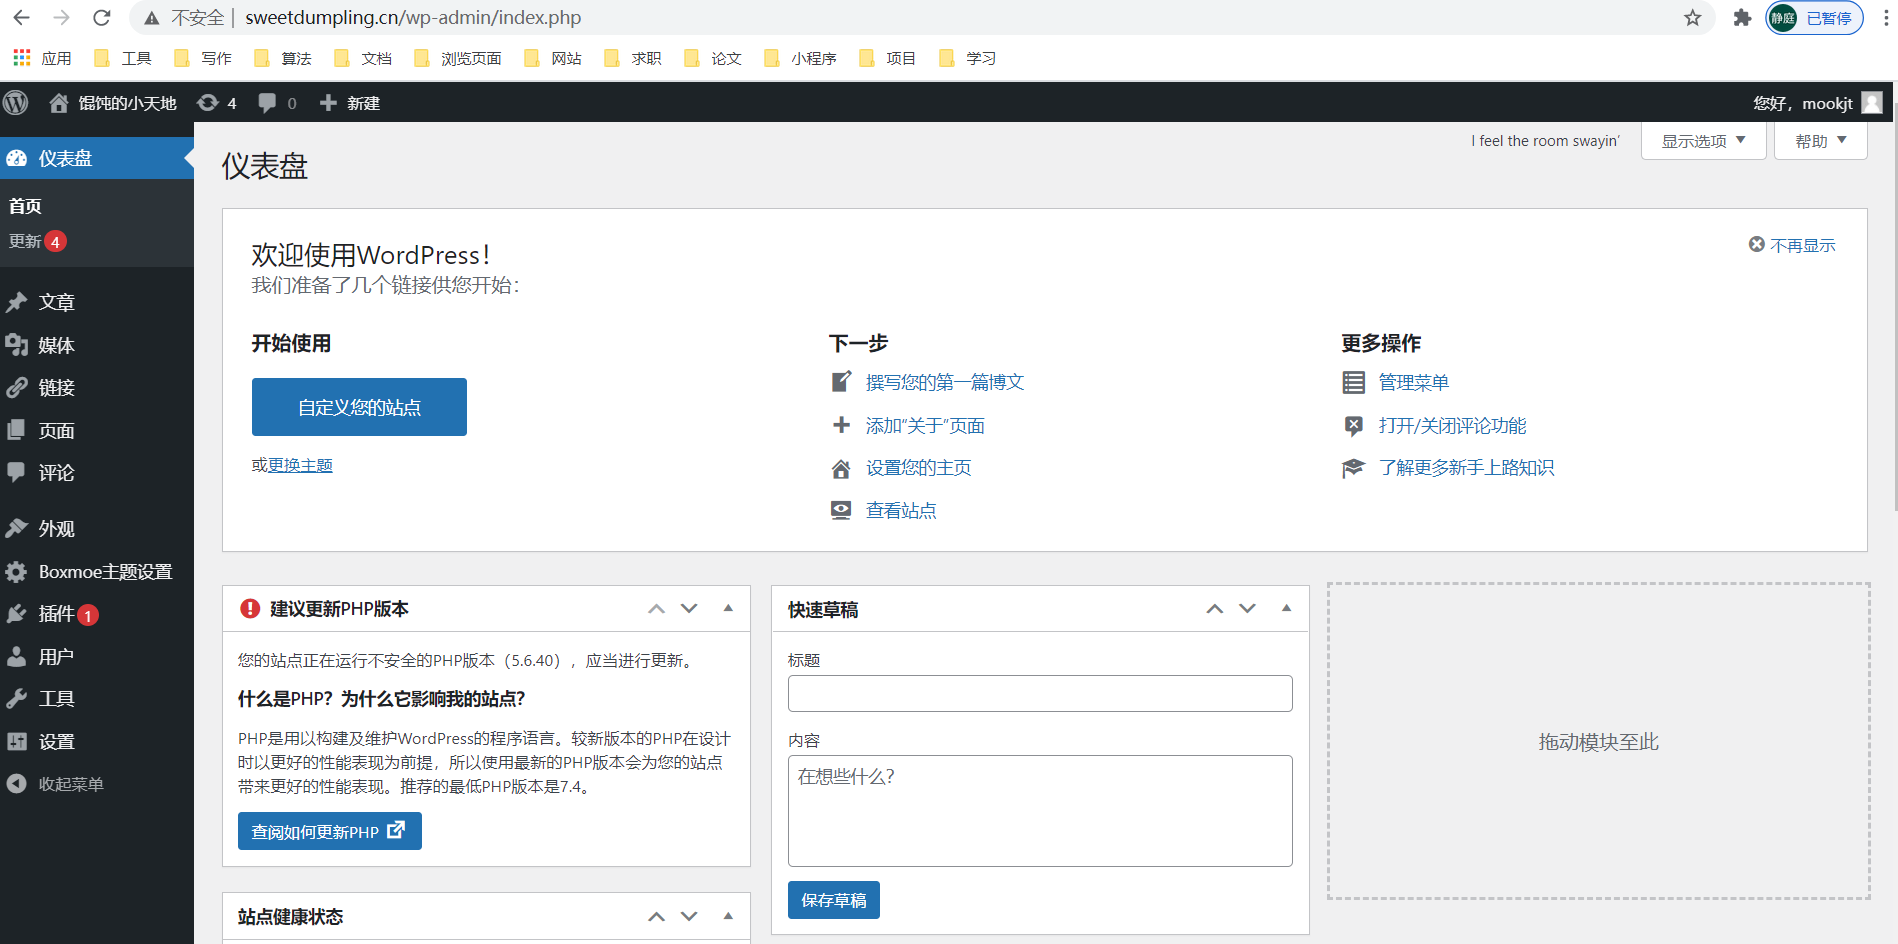1898x944 pixels.
Task: Open the 媒体 media menu
Action: click(x=97, y=345)
